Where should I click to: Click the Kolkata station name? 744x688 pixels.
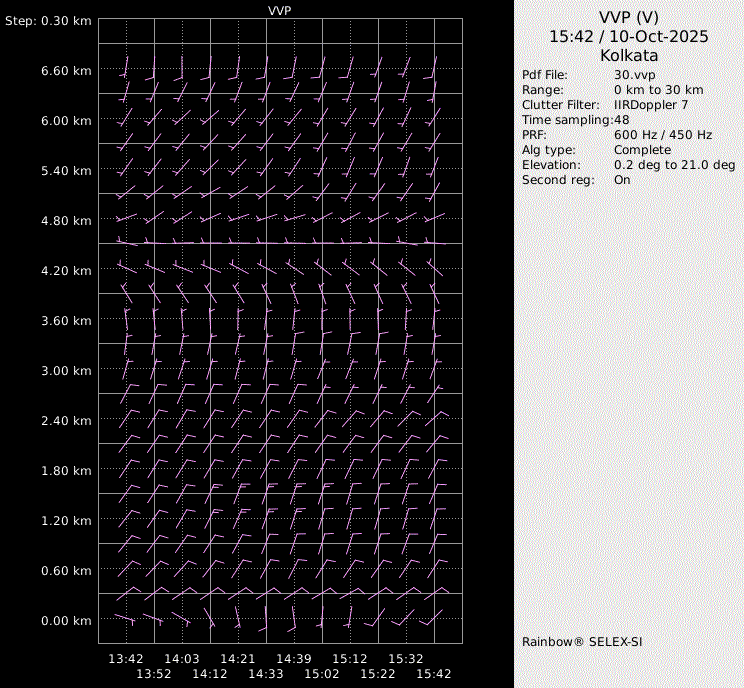(x=628, y=55)
